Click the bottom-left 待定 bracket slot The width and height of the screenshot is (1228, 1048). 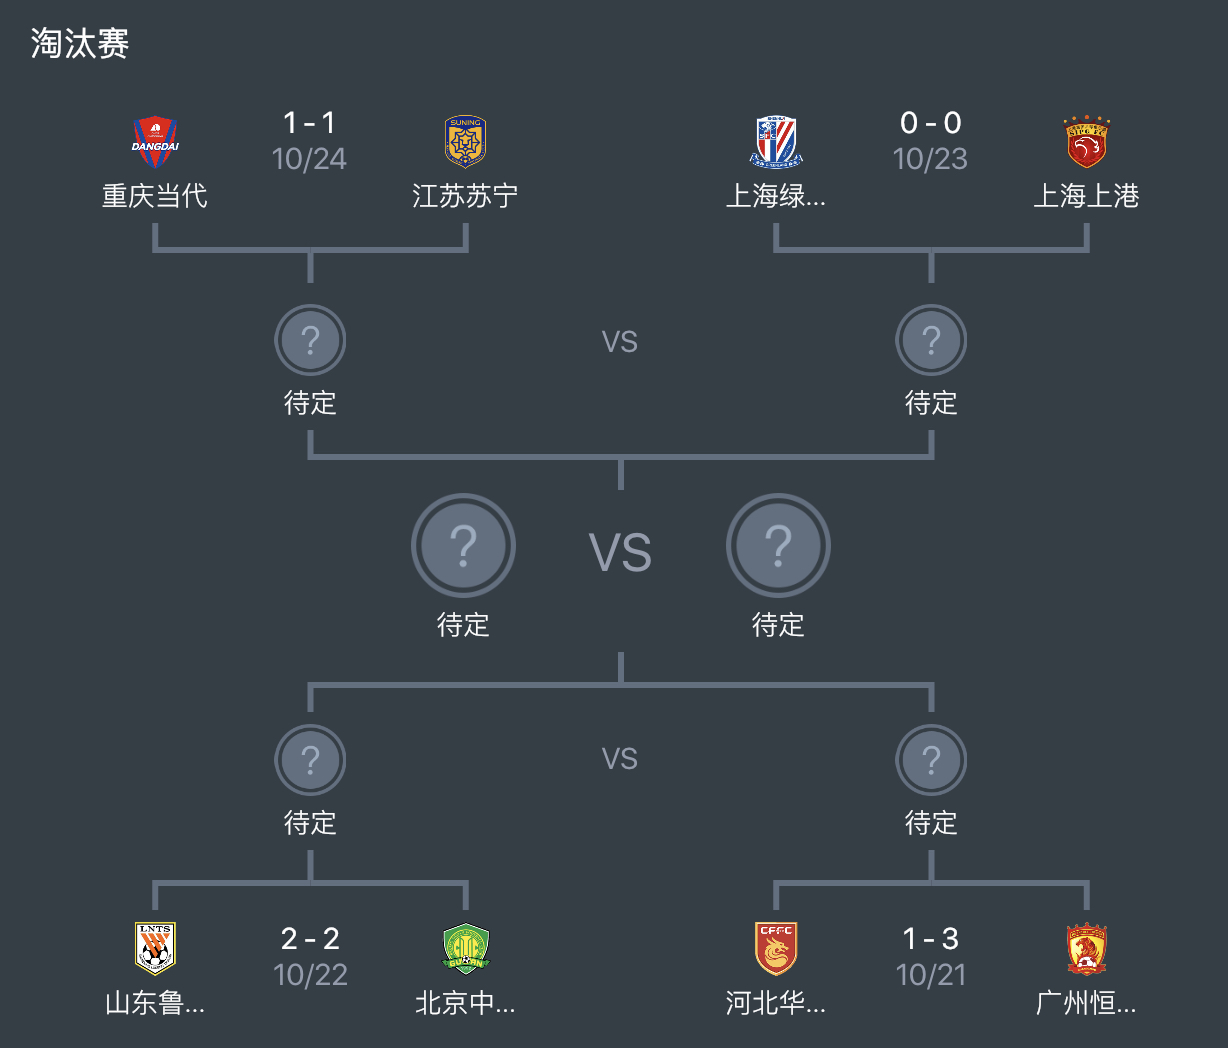pos(310,759)
